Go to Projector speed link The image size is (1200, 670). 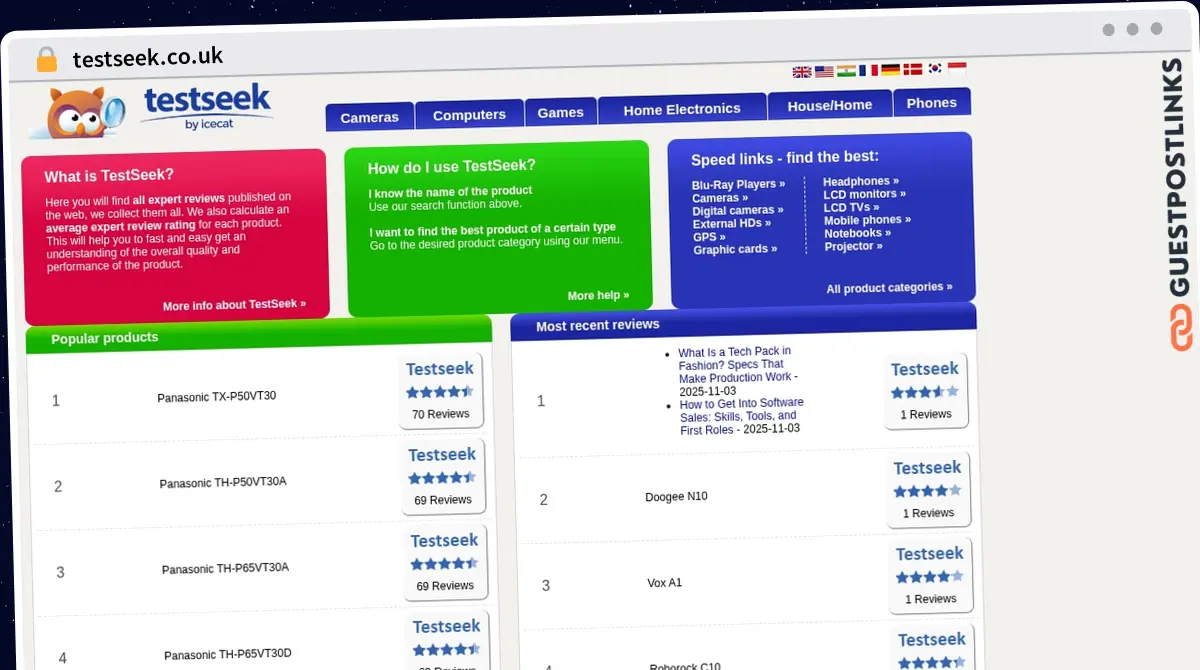point(854,246)
